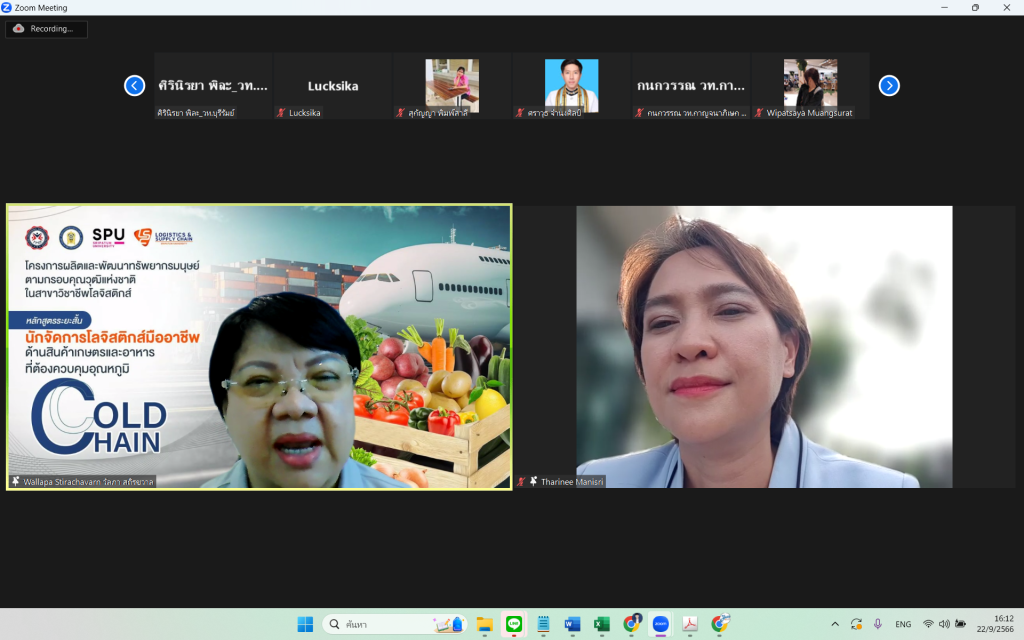Click the previous participants arrow in gallery strip

pos(135,86)
